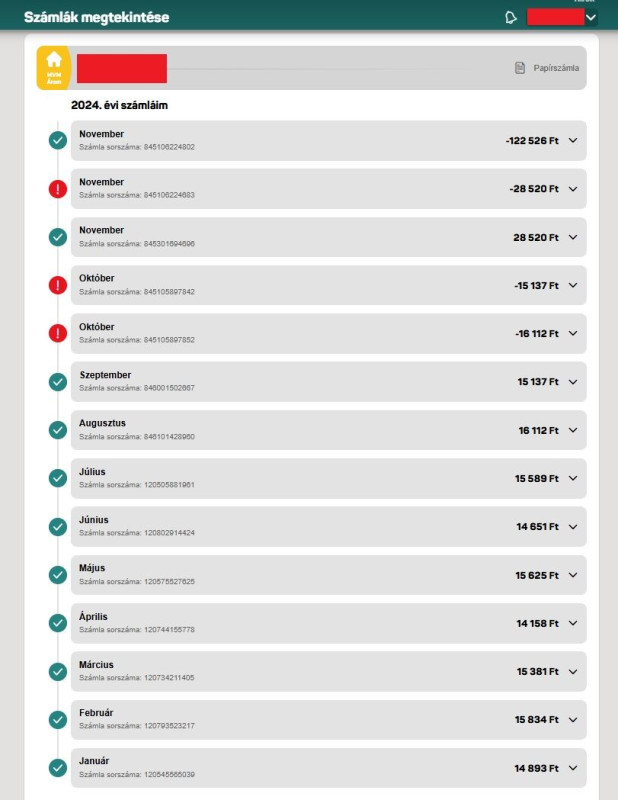The height and width of the screenshot is (800, 618).
Task: Click green checkmark icon beside Január invoice
Action: point(58,768)
